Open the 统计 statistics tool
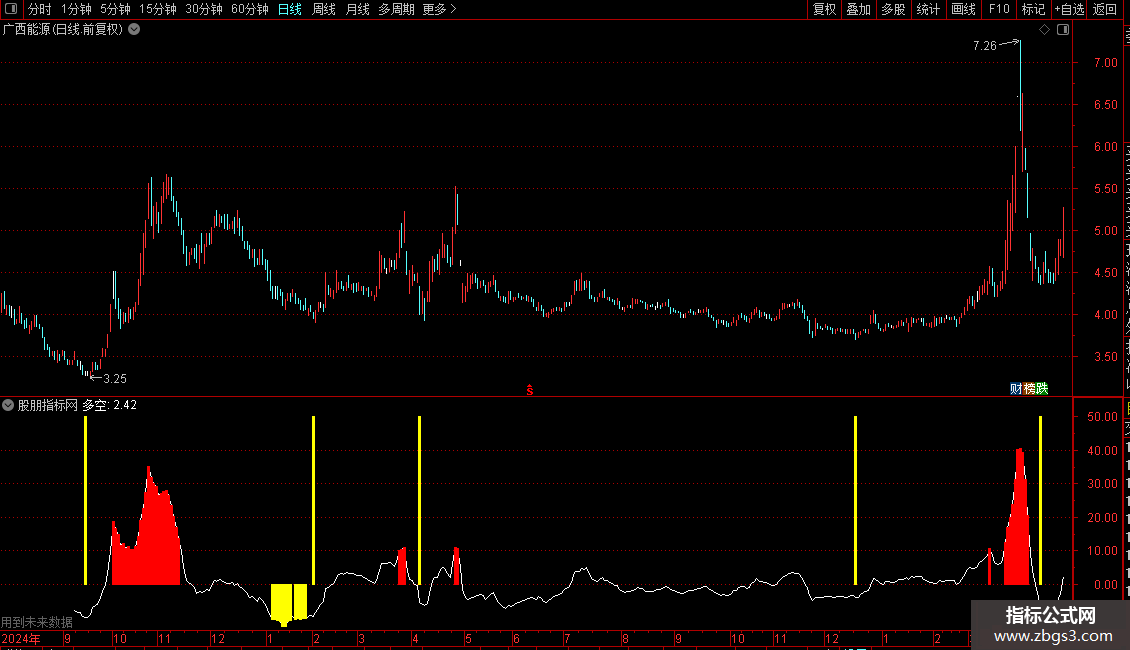The image size is (1130, 650). point(928,9)
